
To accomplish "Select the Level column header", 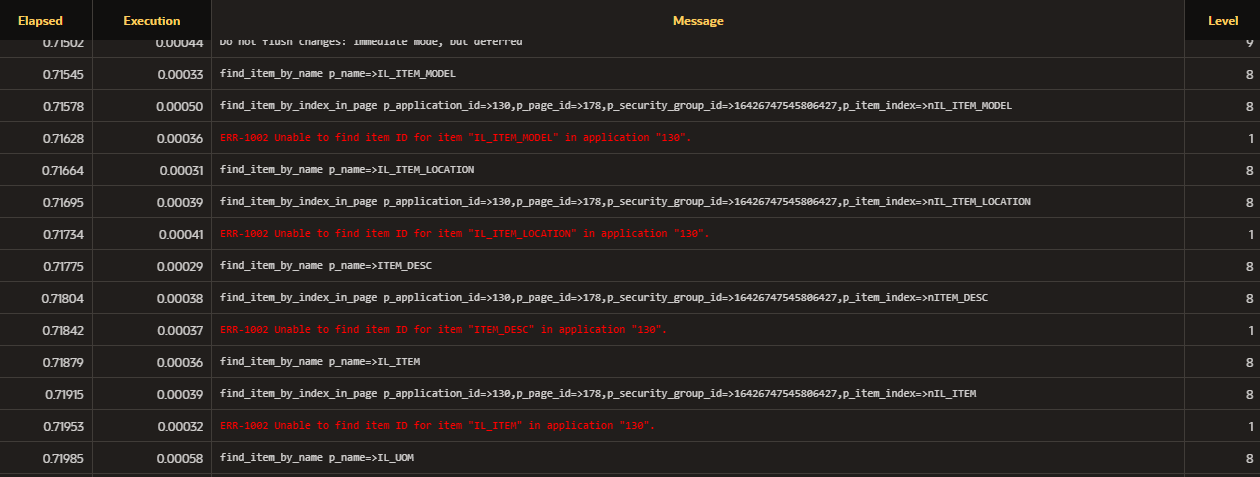I will [x=1223, y=21].
